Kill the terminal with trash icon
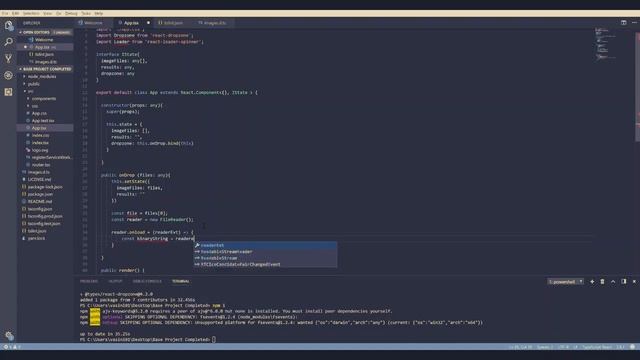This screenshot has height=360, width=640. tap(602, 282)
